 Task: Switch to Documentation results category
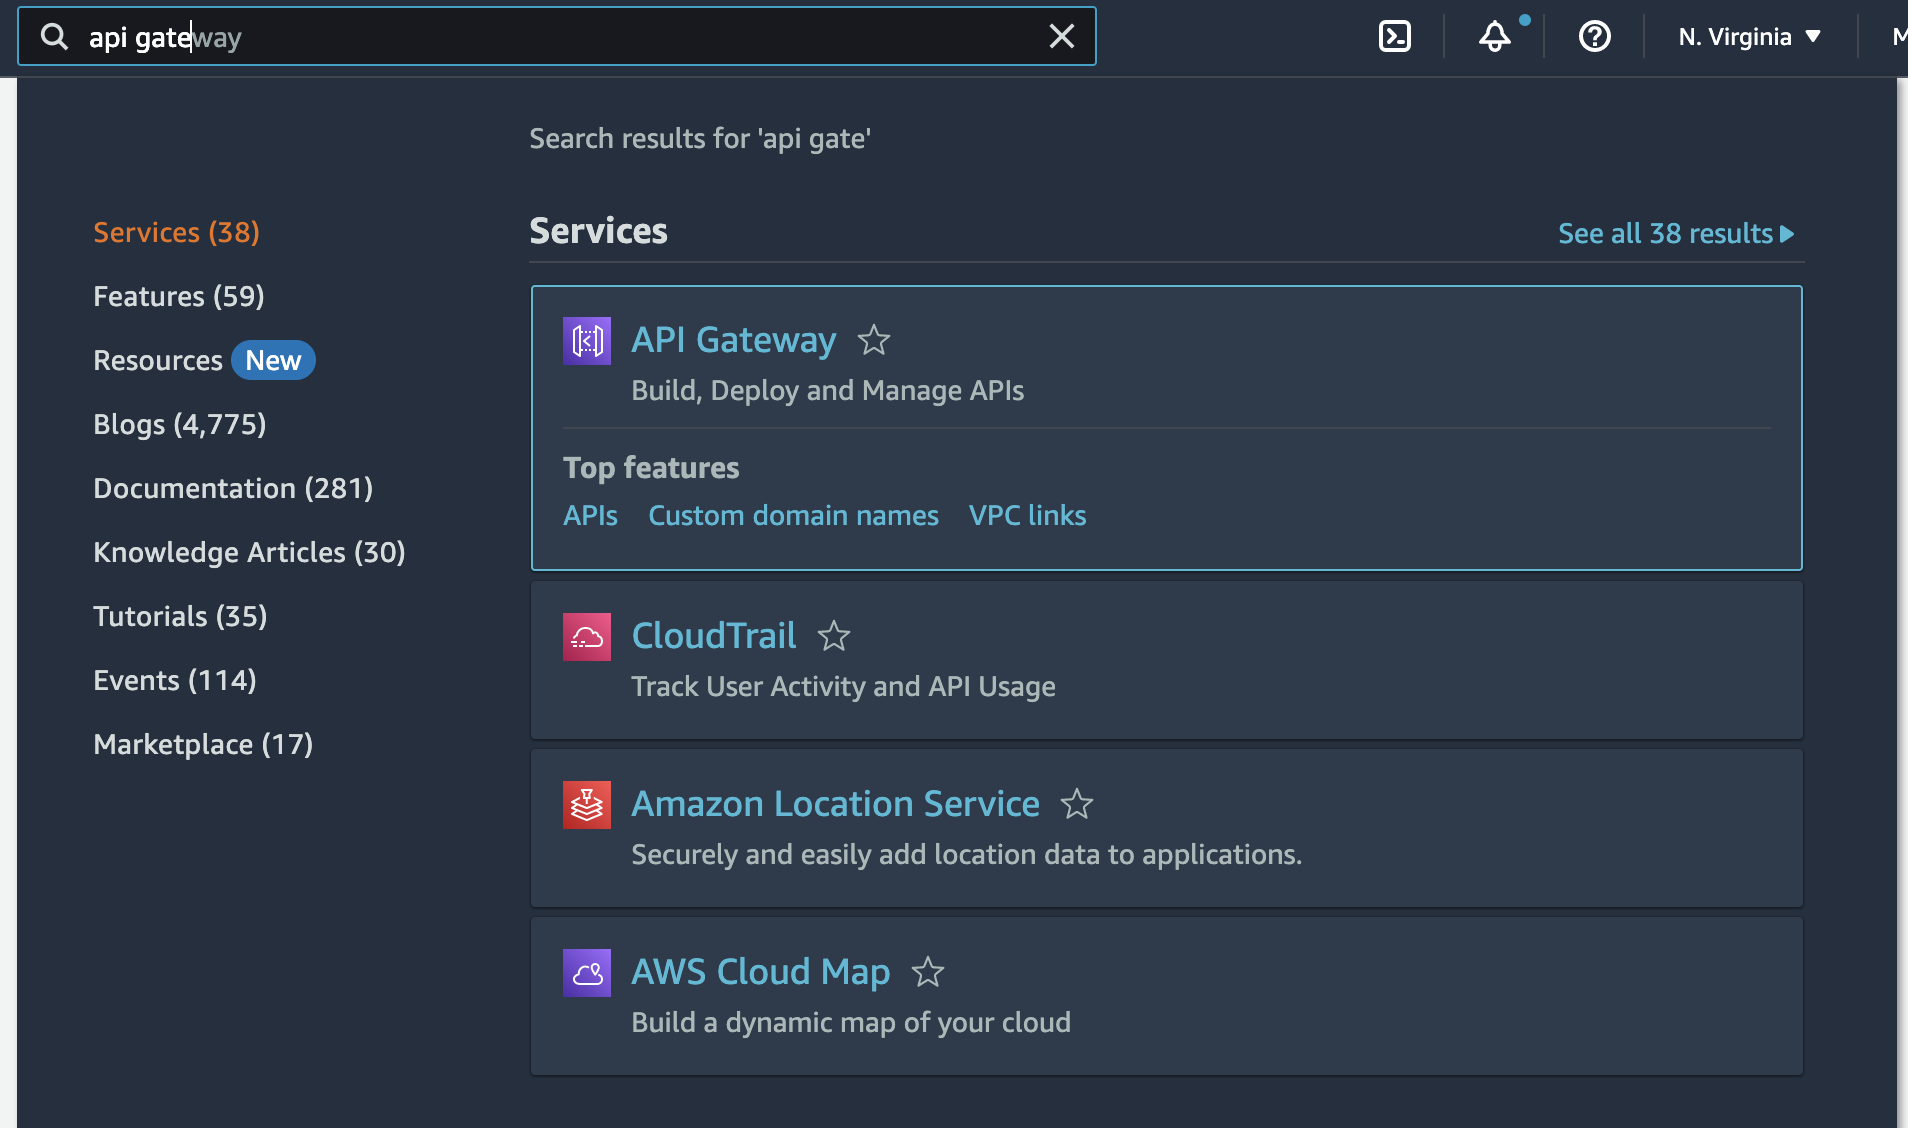[x=233, y=488]
